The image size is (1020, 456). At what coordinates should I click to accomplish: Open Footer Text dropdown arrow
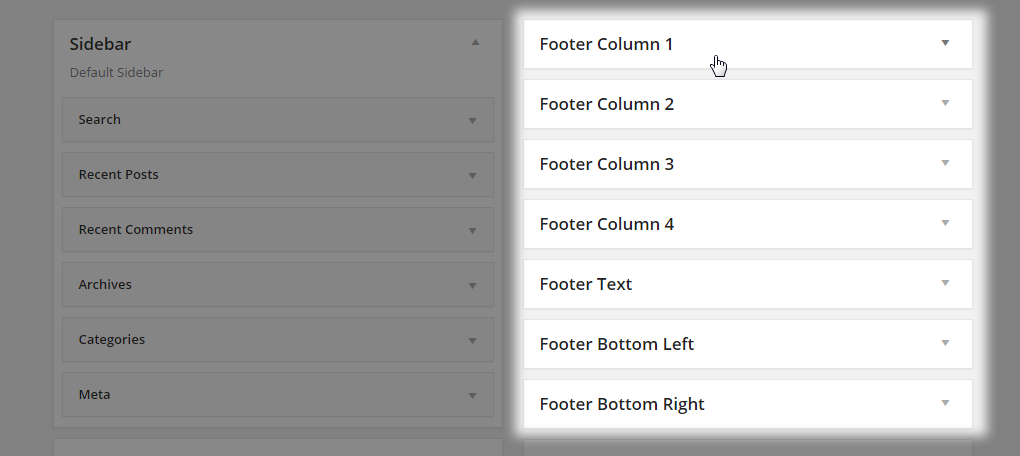[945, 283]
